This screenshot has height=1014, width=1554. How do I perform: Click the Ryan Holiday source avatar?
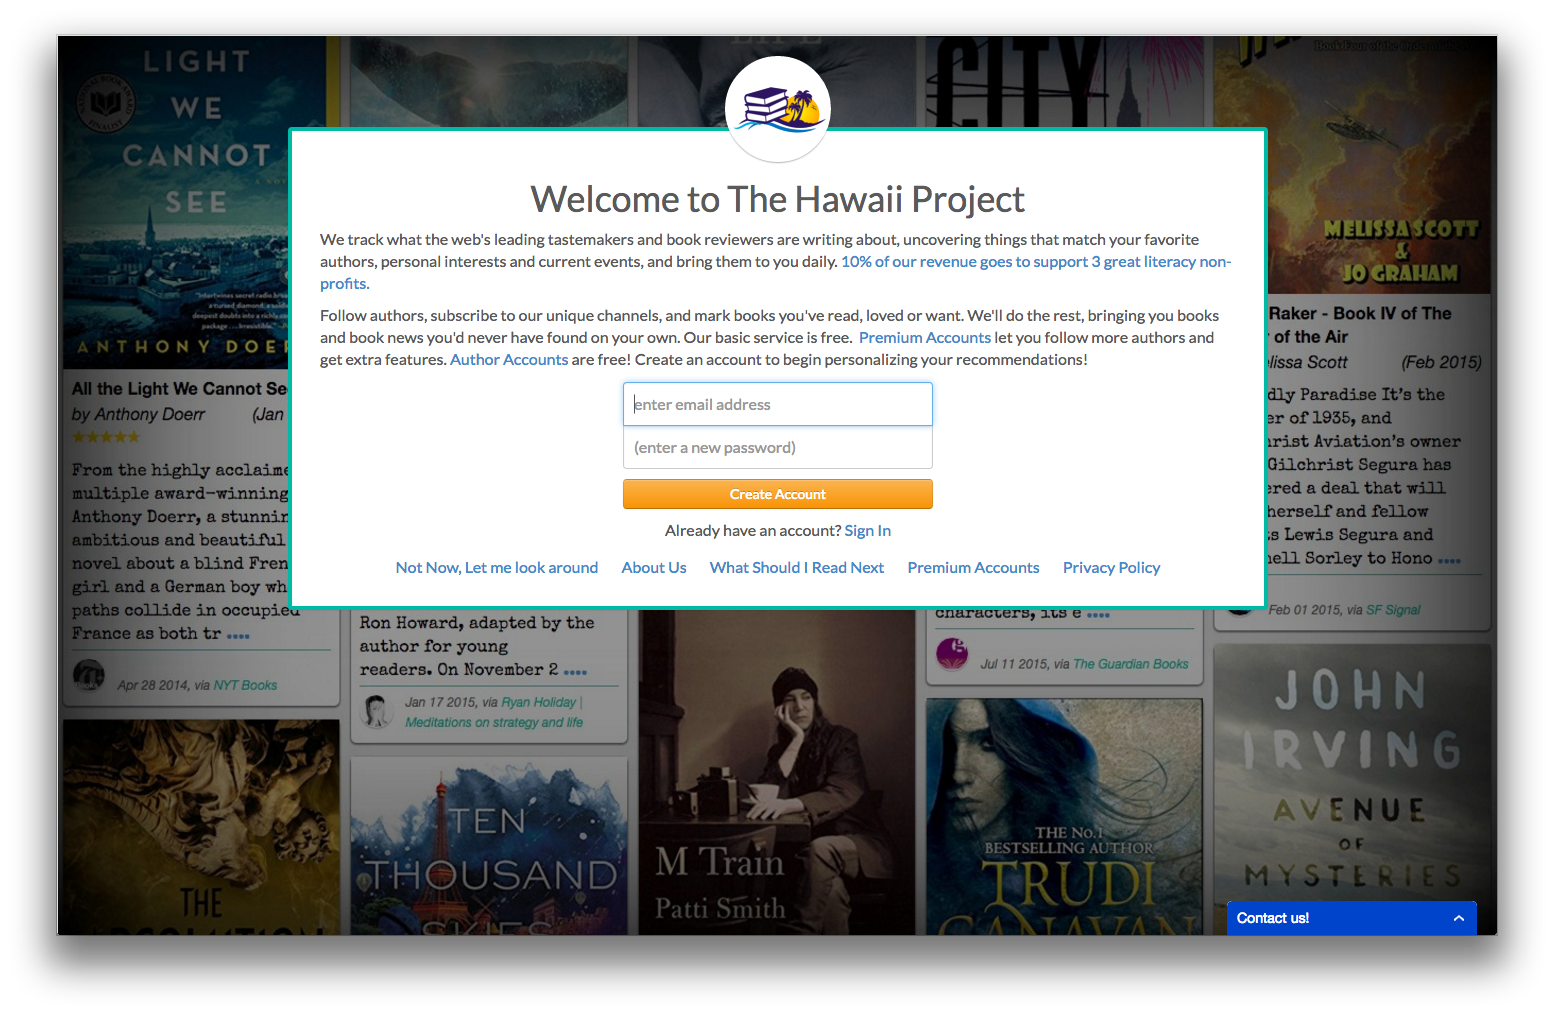tap(377, 711)
